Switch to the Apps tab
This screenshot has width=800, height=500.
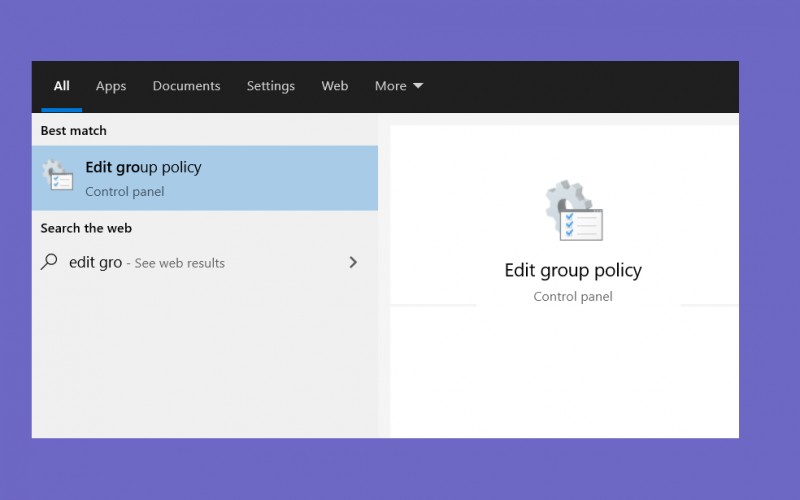tap(111, 86)
